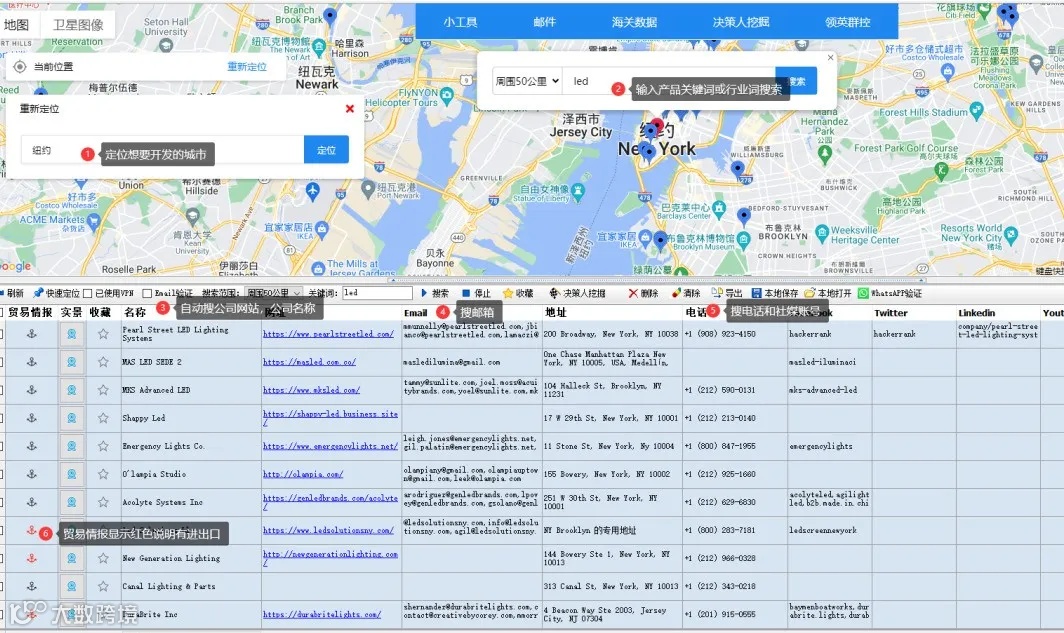Sort by the 地址 column header
This screenshot has height=633, width=1064.
click(x=556, y=312)
